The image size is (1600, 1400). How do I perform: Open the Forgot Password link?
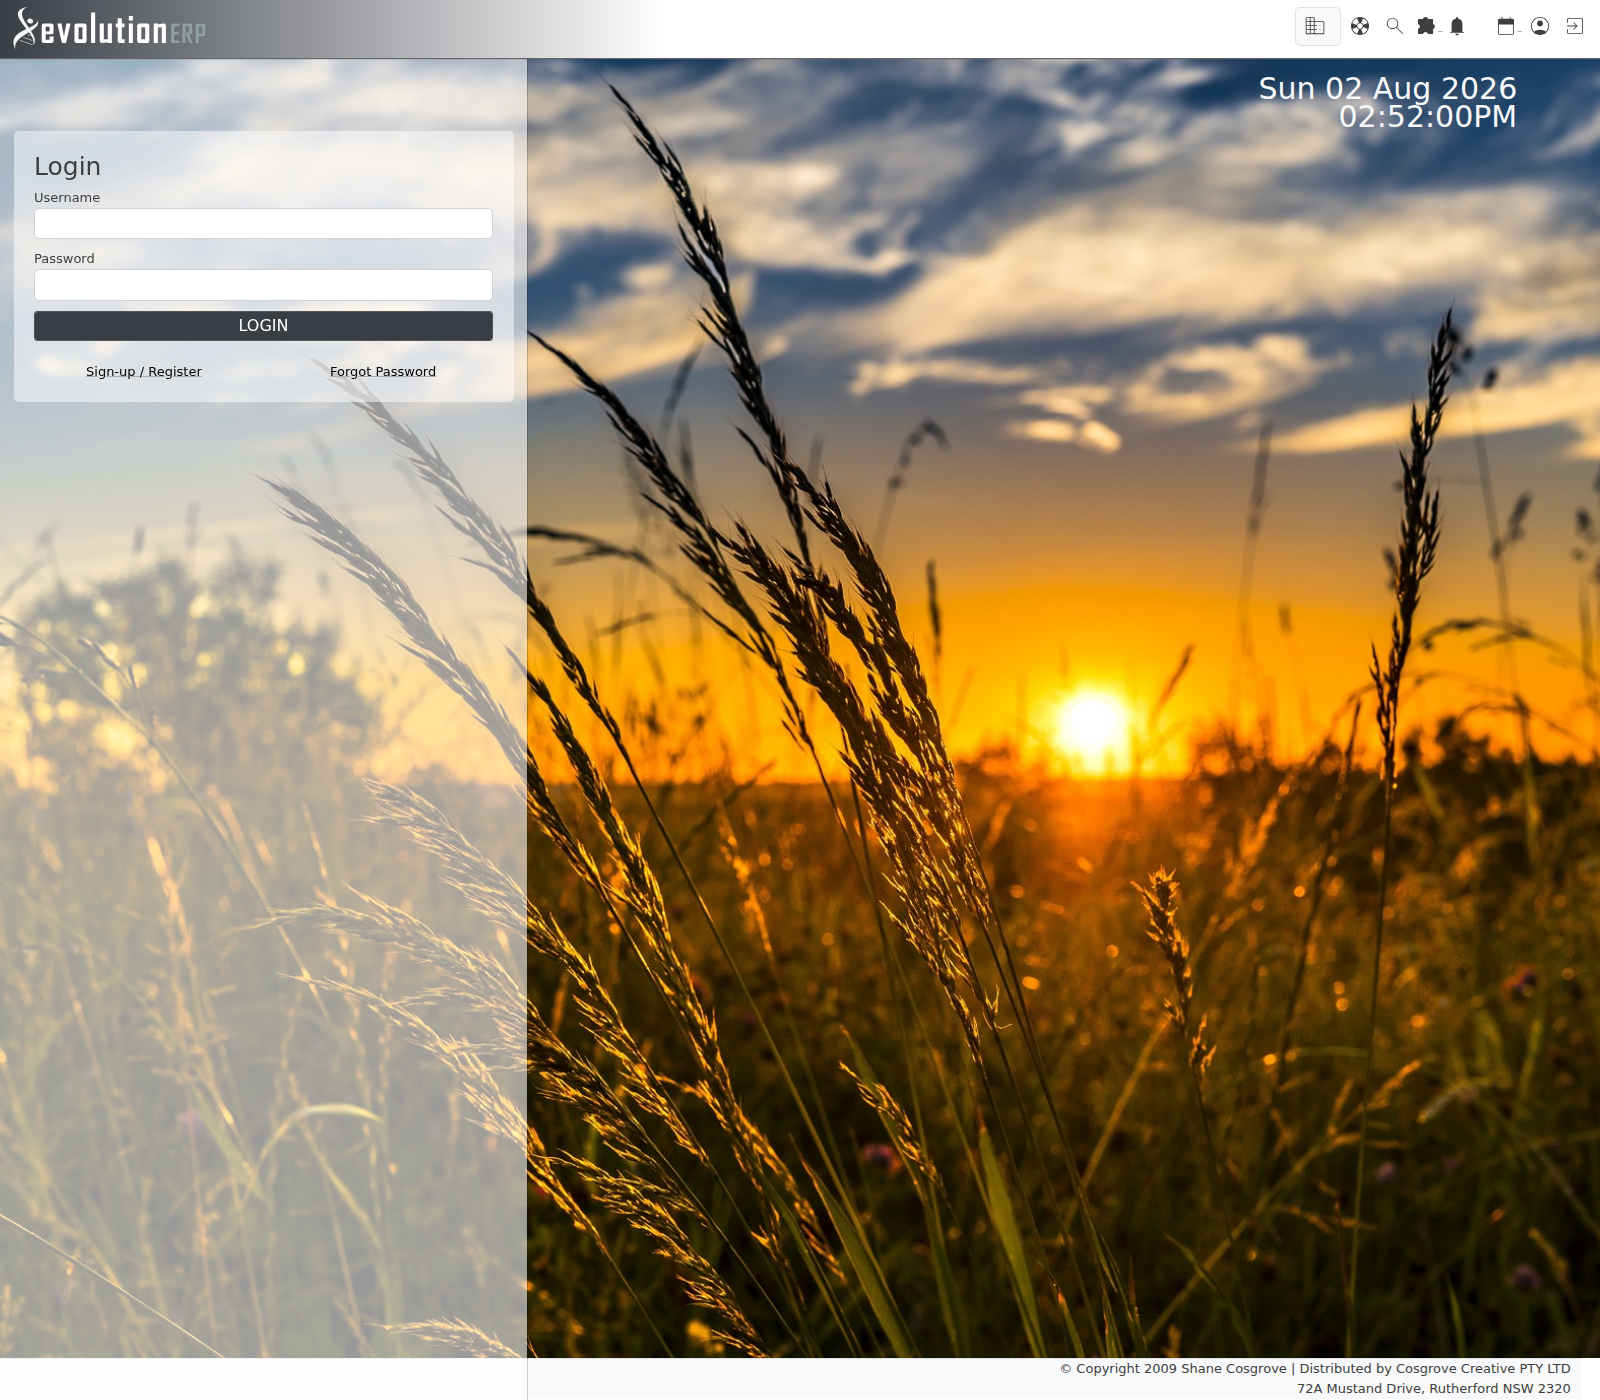click(x=383, y=372)
